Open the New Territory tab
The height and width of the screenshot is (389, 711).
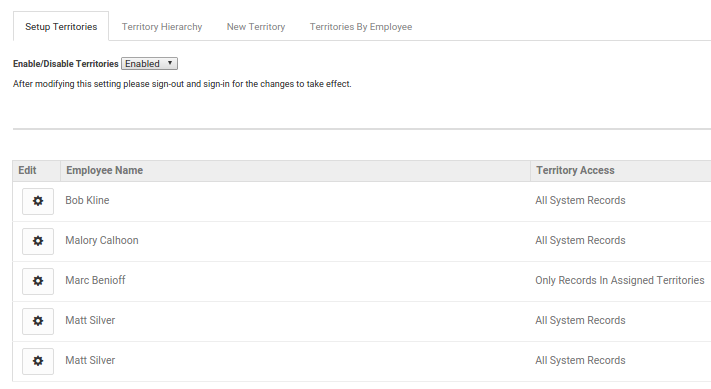pos(256,27)
